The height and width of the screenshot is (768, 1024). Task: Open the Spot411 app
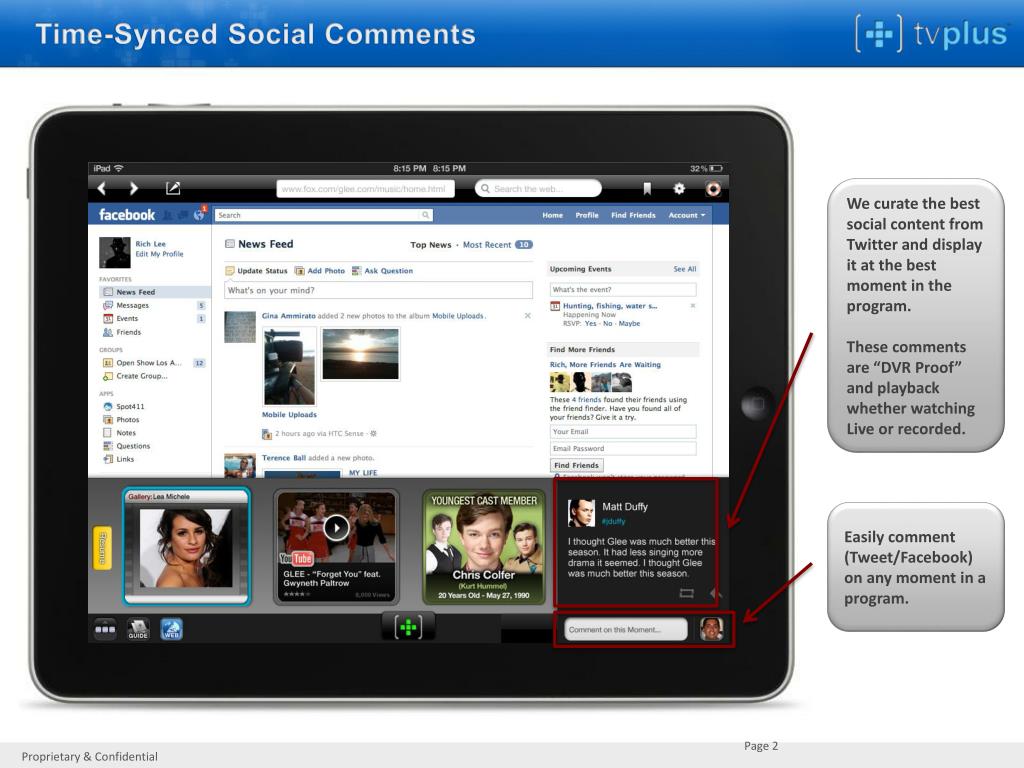coord(130,406)
